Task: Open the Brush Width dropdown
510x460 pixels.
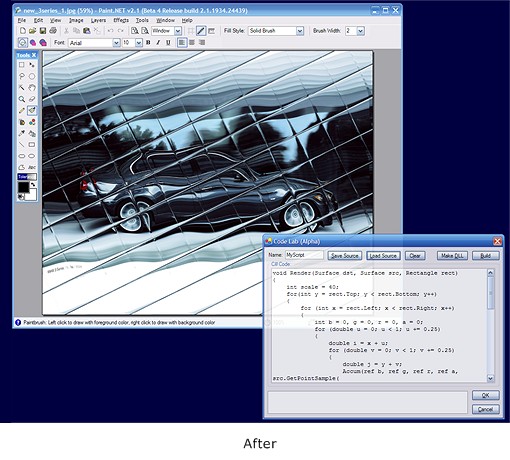Action: 360,31
